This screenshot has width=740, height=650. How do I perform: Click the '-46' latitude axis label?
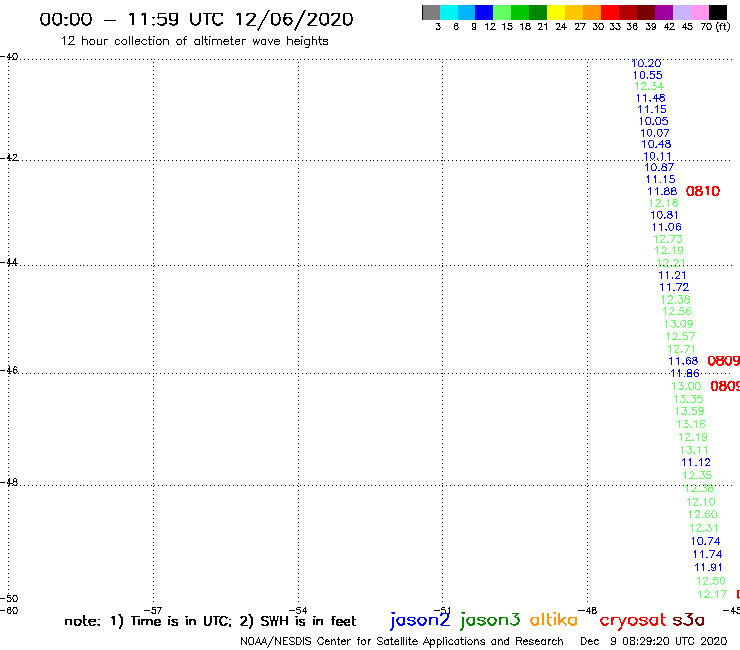point(9,370)
